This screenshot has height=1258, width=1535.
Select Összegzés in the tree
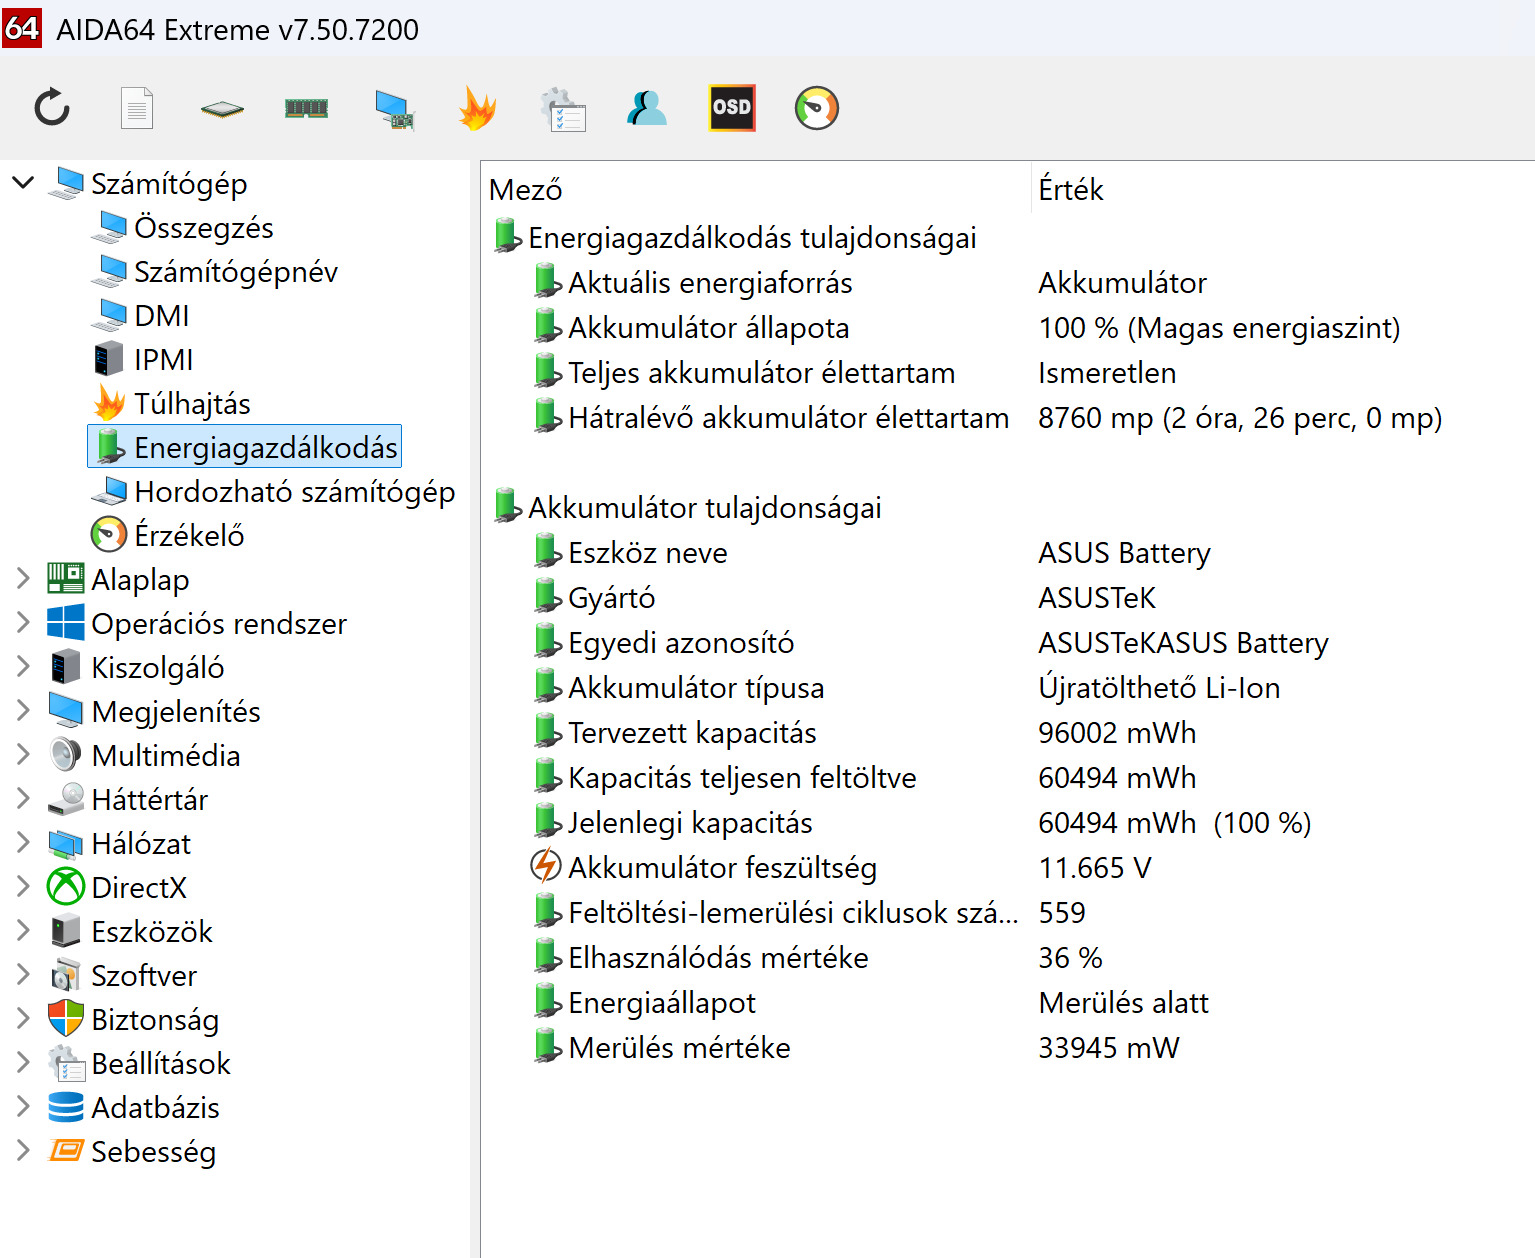click(203, 228)
